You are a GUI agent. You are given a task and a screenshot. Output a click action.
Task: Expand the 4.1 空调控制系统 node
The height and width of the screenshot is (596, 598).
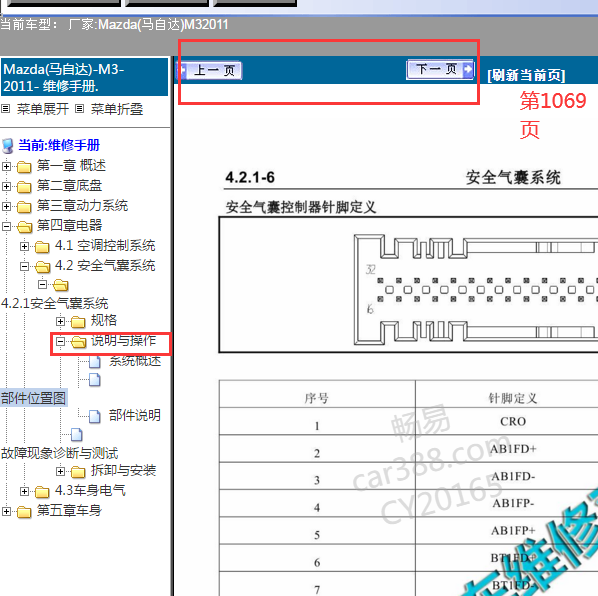coord(24,246)
